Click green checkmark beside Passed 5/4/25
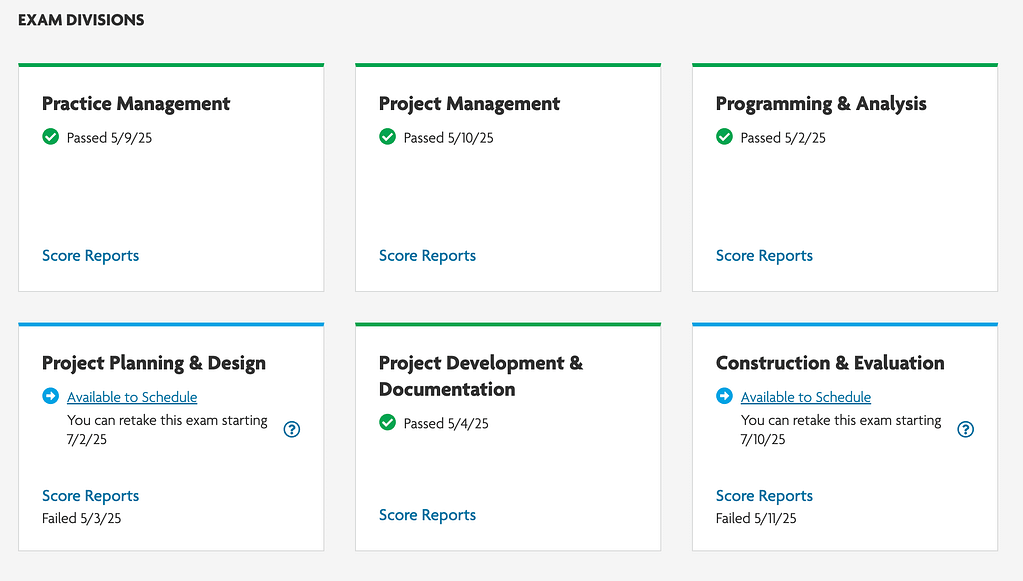Viewport: 1023px width, 581px height. coord(388,423)
